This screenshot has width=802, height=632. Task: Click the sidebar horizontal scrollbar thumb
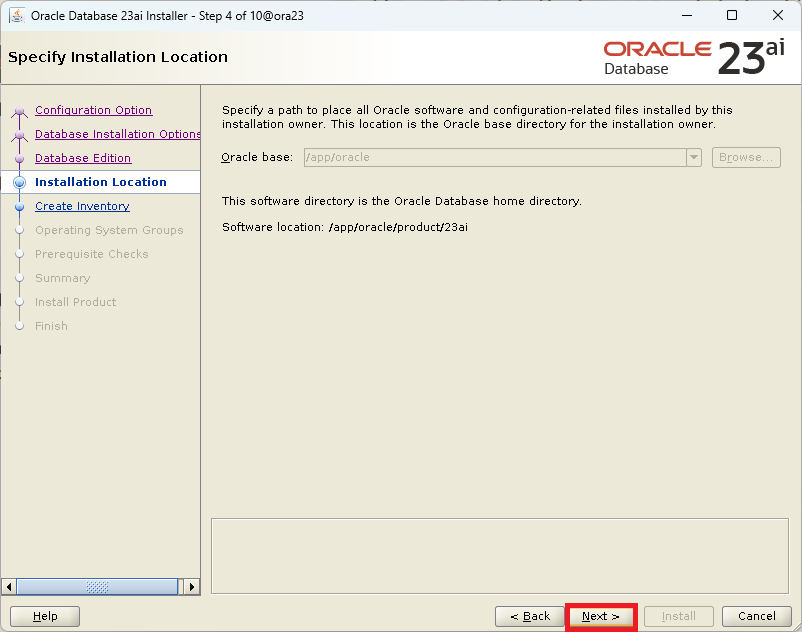(97, 586)
